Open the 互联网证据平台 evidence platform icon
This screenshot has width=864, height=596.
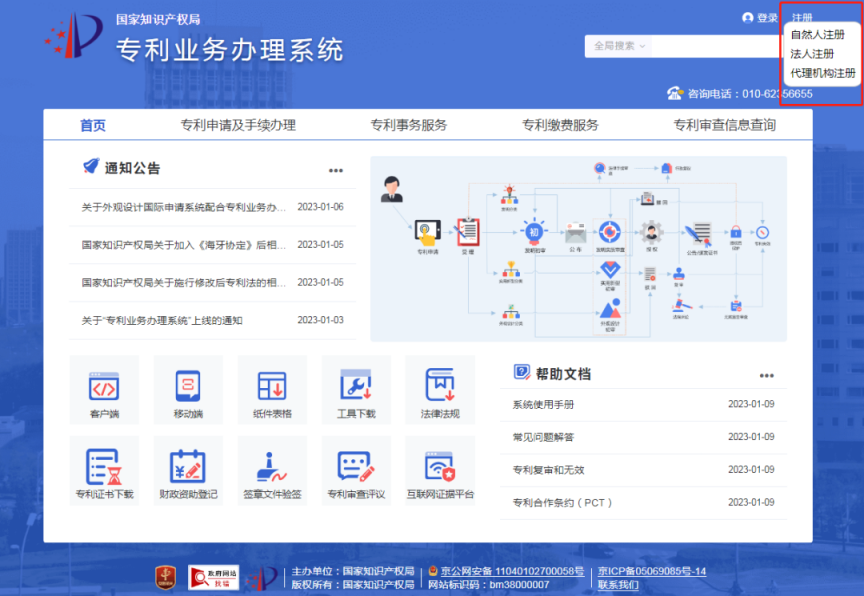coord(440,470)
